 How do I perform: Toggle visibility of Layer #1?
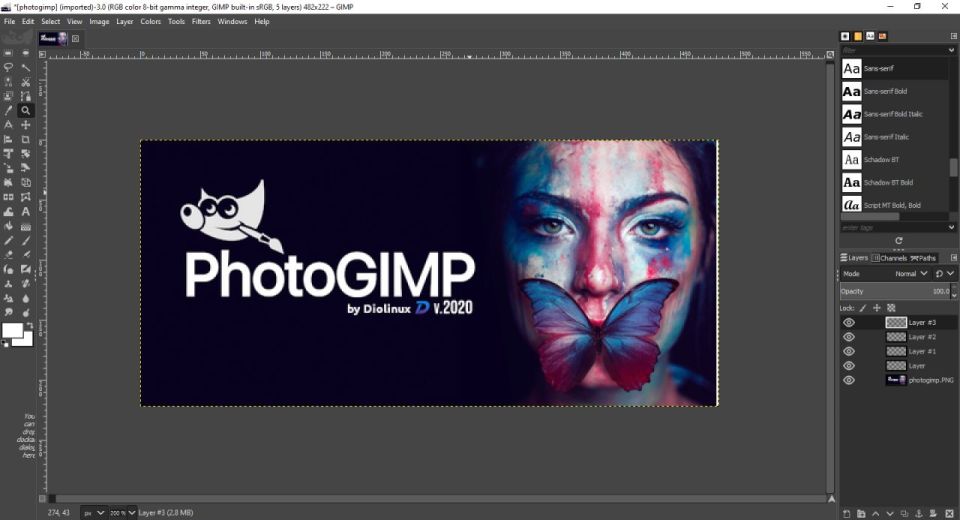[x=849, y=352]
